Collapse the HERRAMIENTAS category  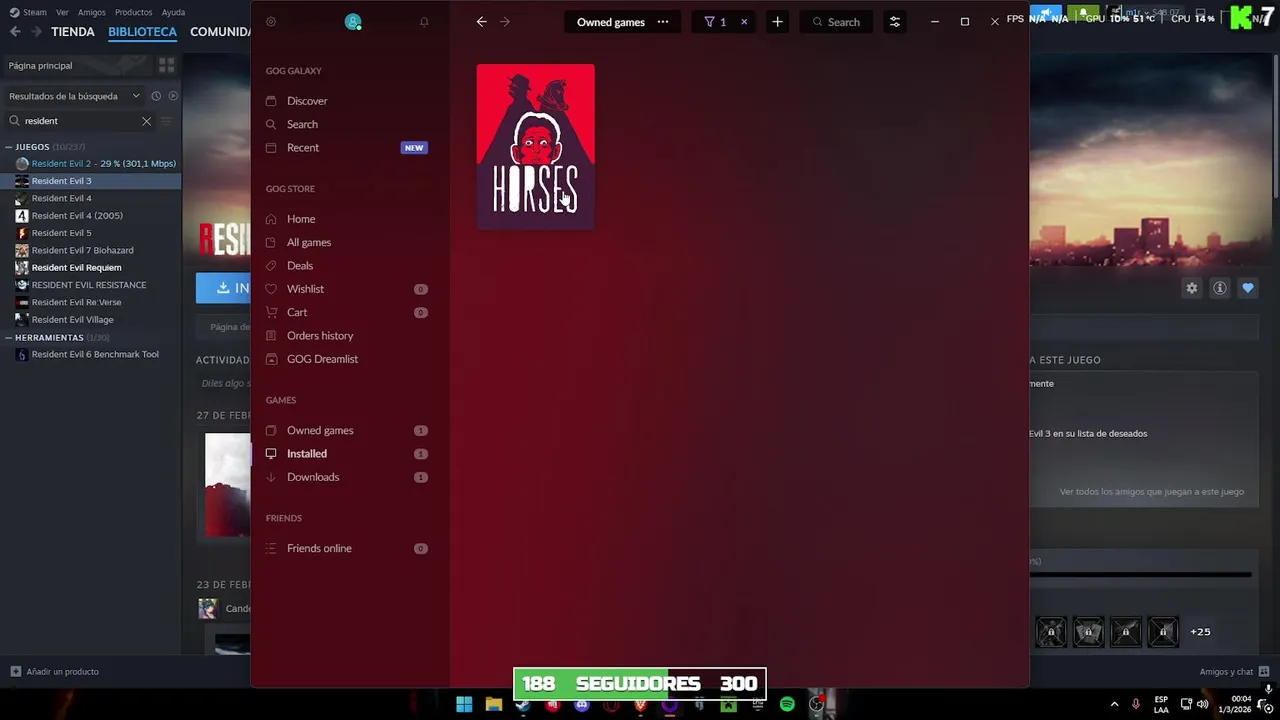(x=9, y=338)
